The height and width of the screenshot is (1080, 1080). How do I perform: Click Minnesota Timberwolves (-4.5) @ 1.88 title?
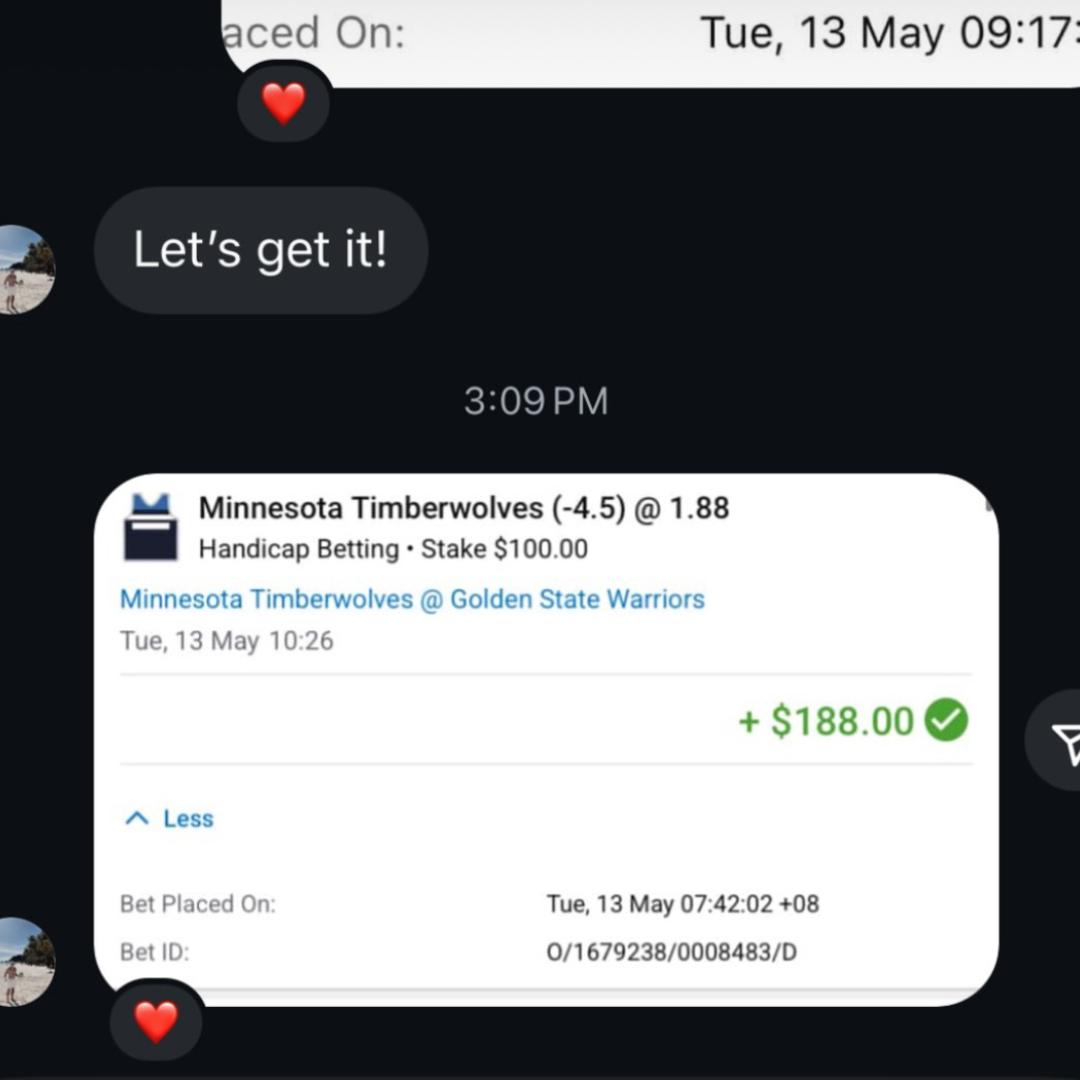click(x=464, y=508)
